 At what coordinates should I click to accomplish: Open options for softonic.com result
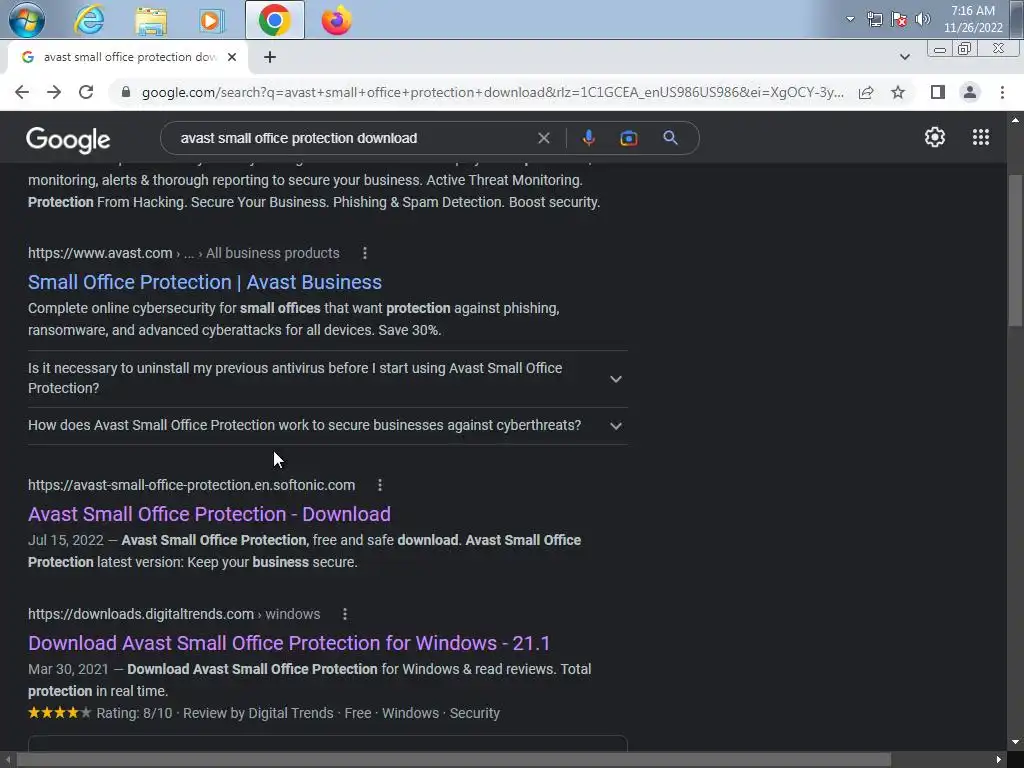[x=379, y=485]
